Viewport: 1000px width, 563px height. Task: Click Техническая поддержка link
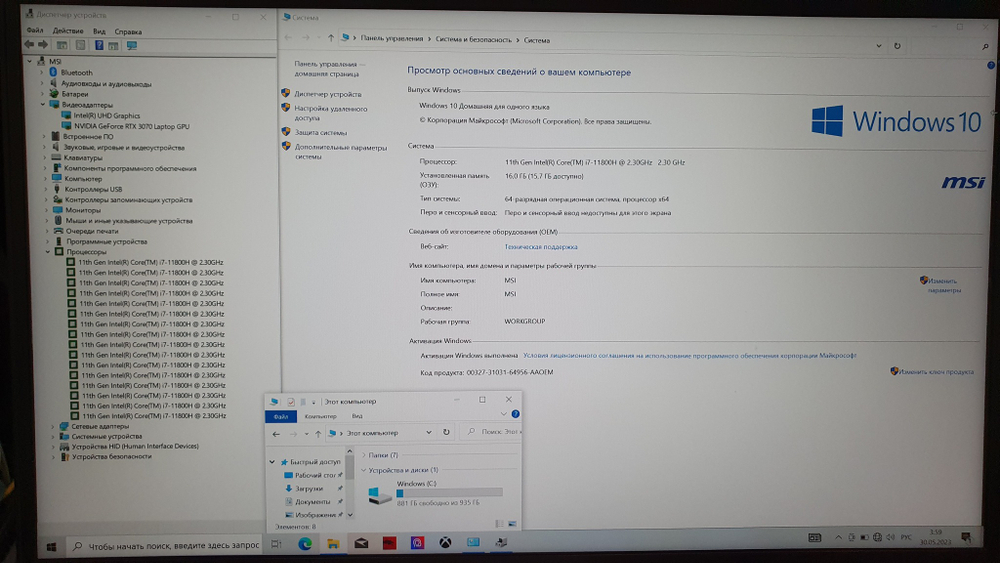[541, 246]
